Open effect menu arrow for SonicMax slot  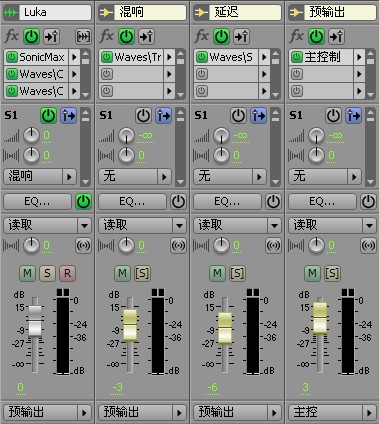pos(74,57)
